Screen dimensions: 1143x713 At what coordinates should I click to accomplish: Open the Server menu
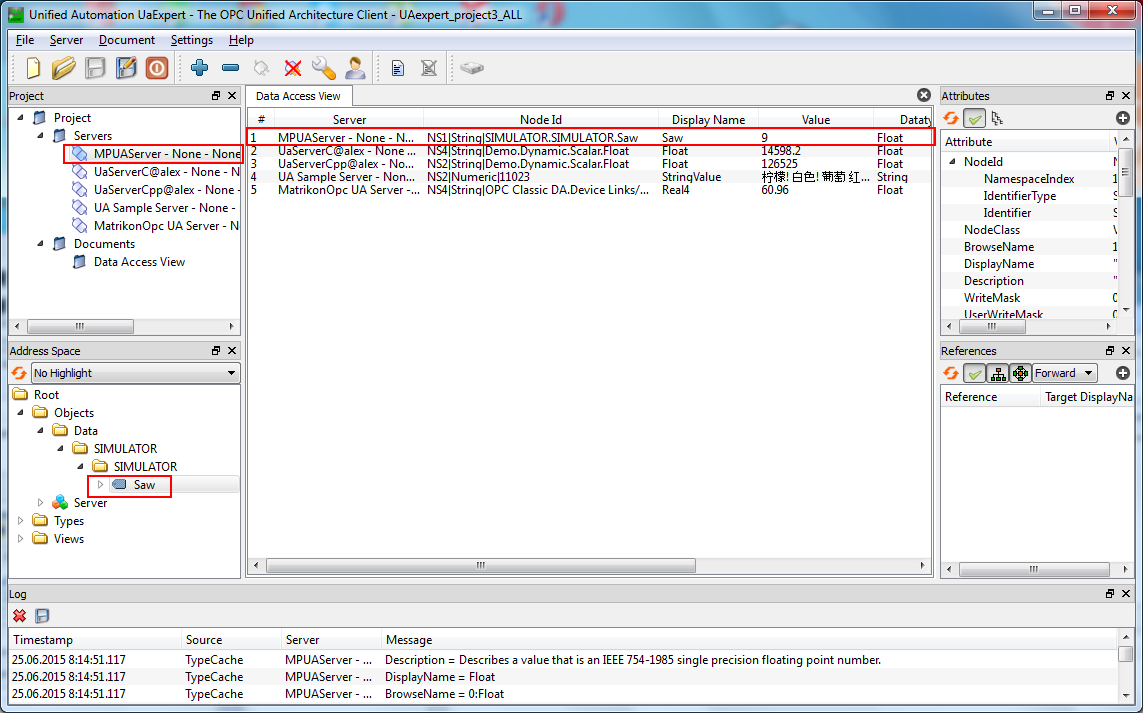pyautogui.click(x=66, y=40)
